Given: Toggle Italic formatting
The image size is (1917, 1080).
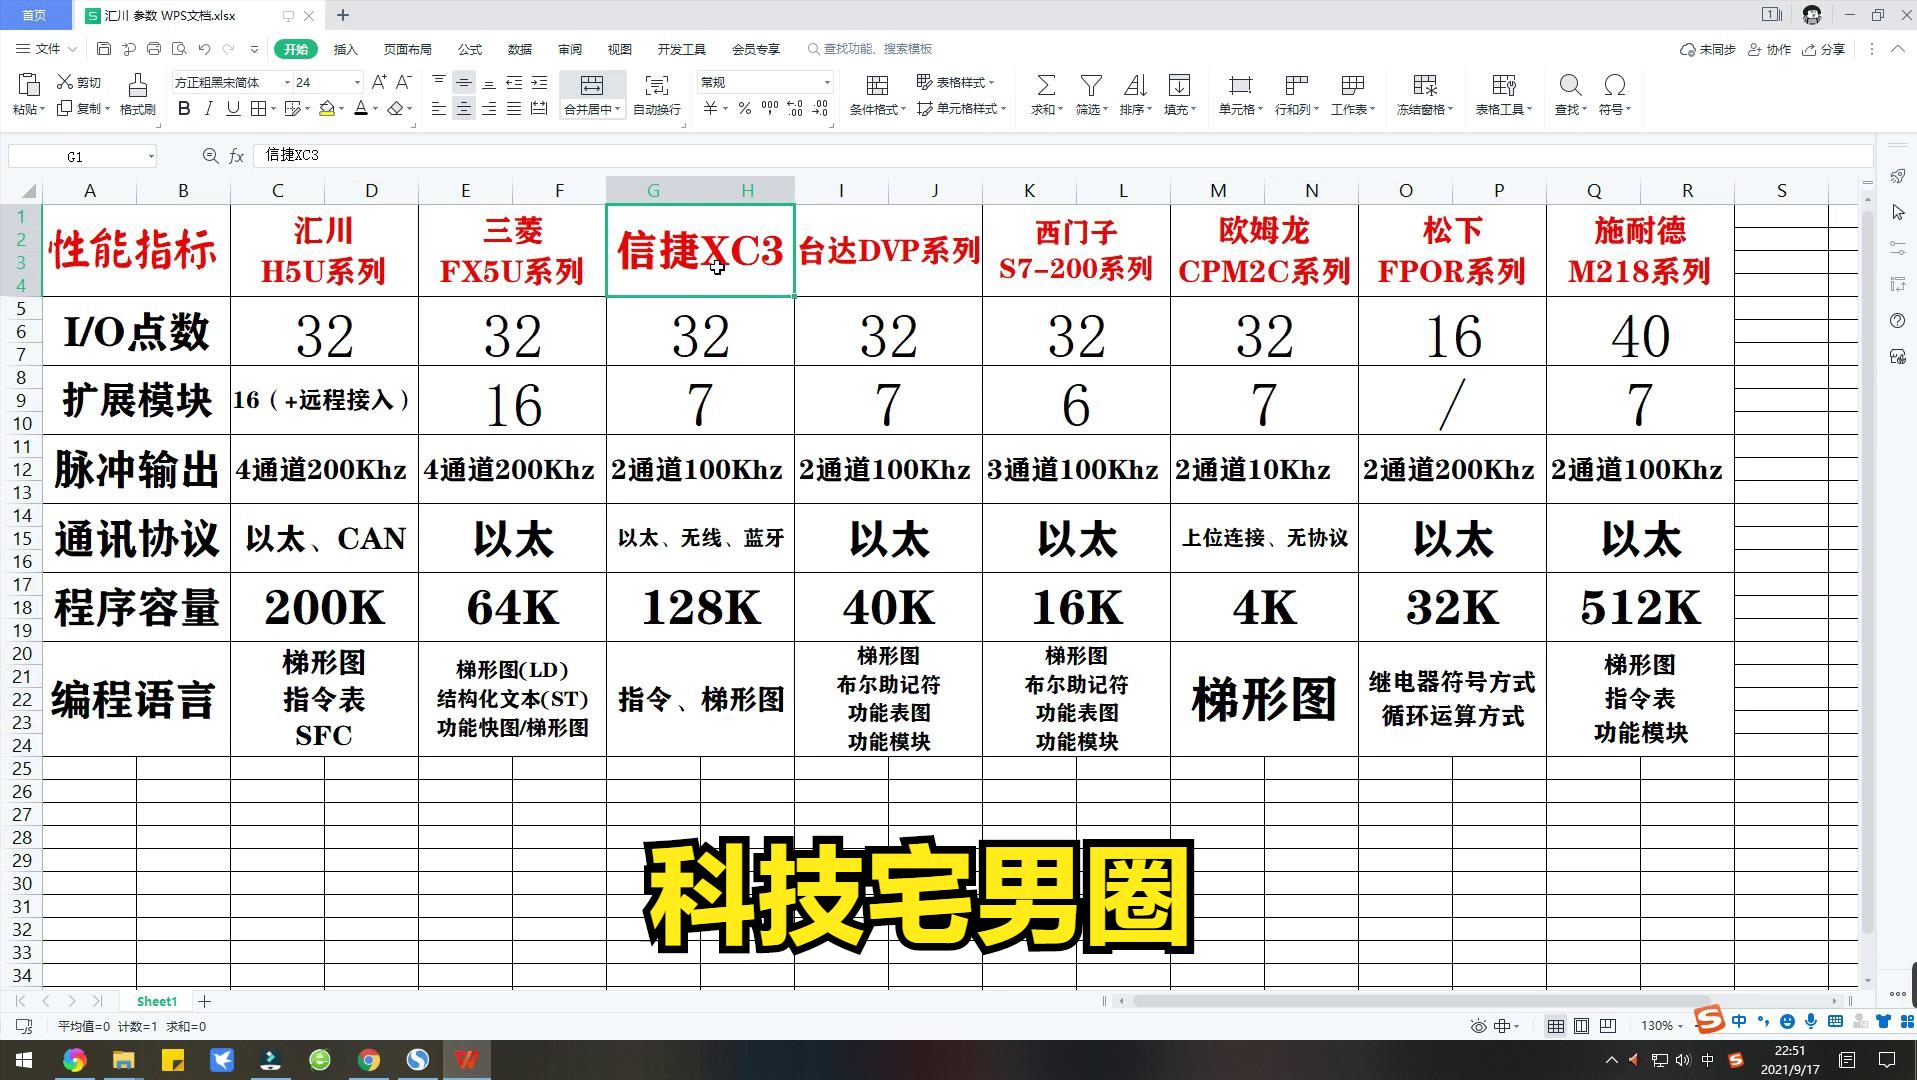Looking at the screenshot, I should pos(209,109).
